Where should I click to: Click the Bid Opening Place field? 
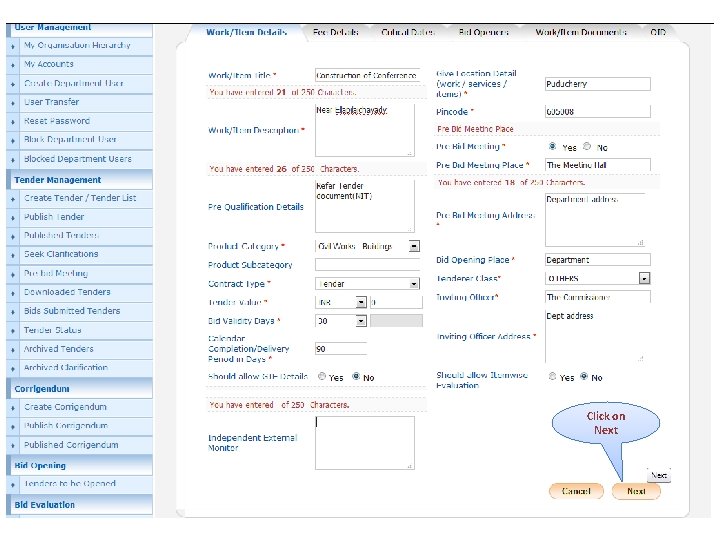597,260
